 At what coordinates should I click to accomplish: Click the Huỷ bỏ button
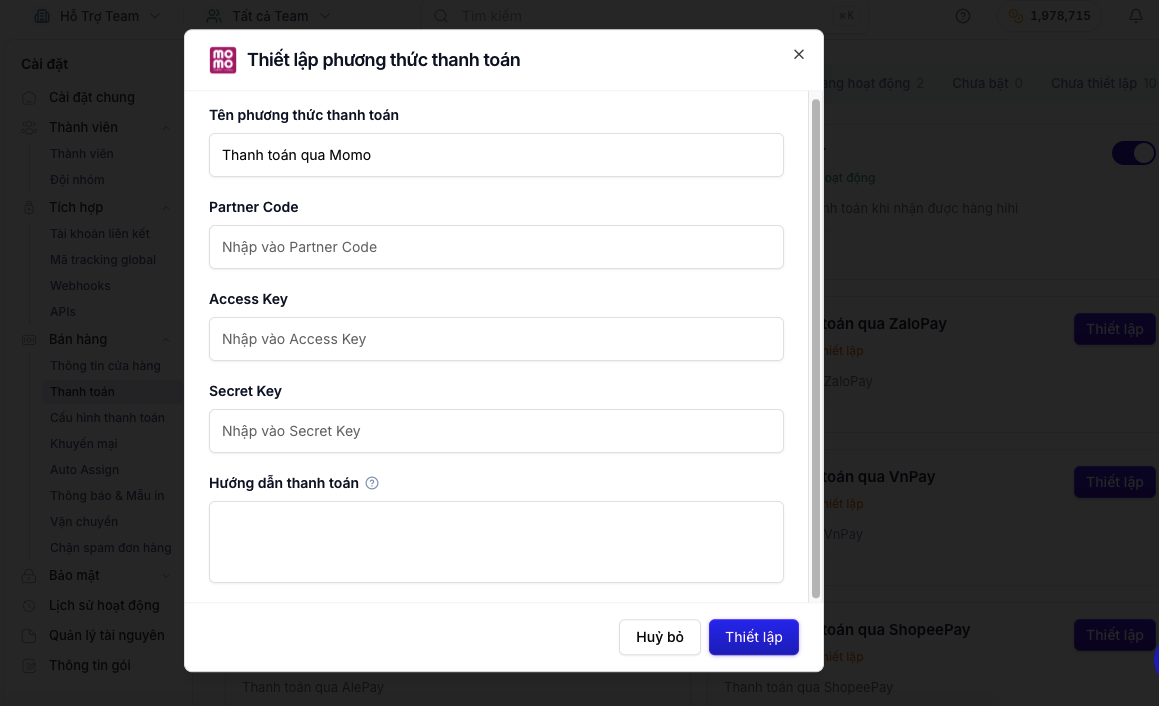coord(659,637)
